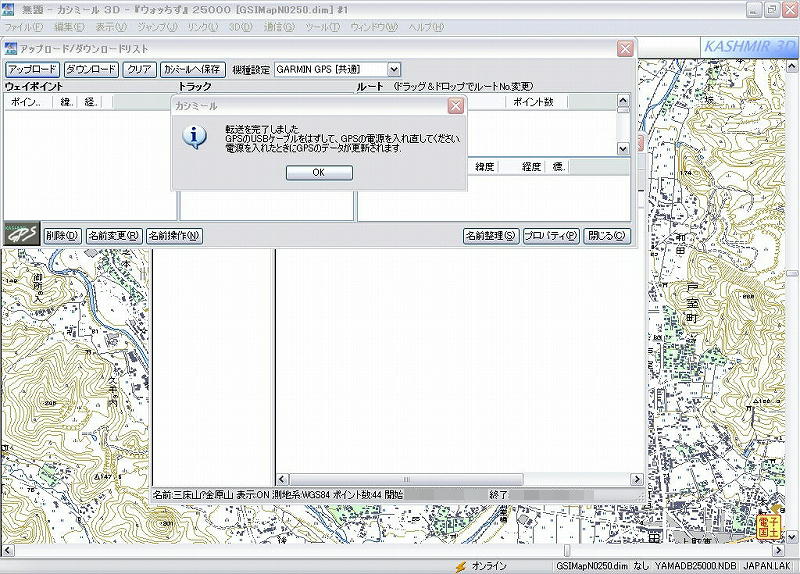This screenshot has height=574, width=800.
Task: Click the Upload/Download list title icon
Action: (x=11, y=49)
